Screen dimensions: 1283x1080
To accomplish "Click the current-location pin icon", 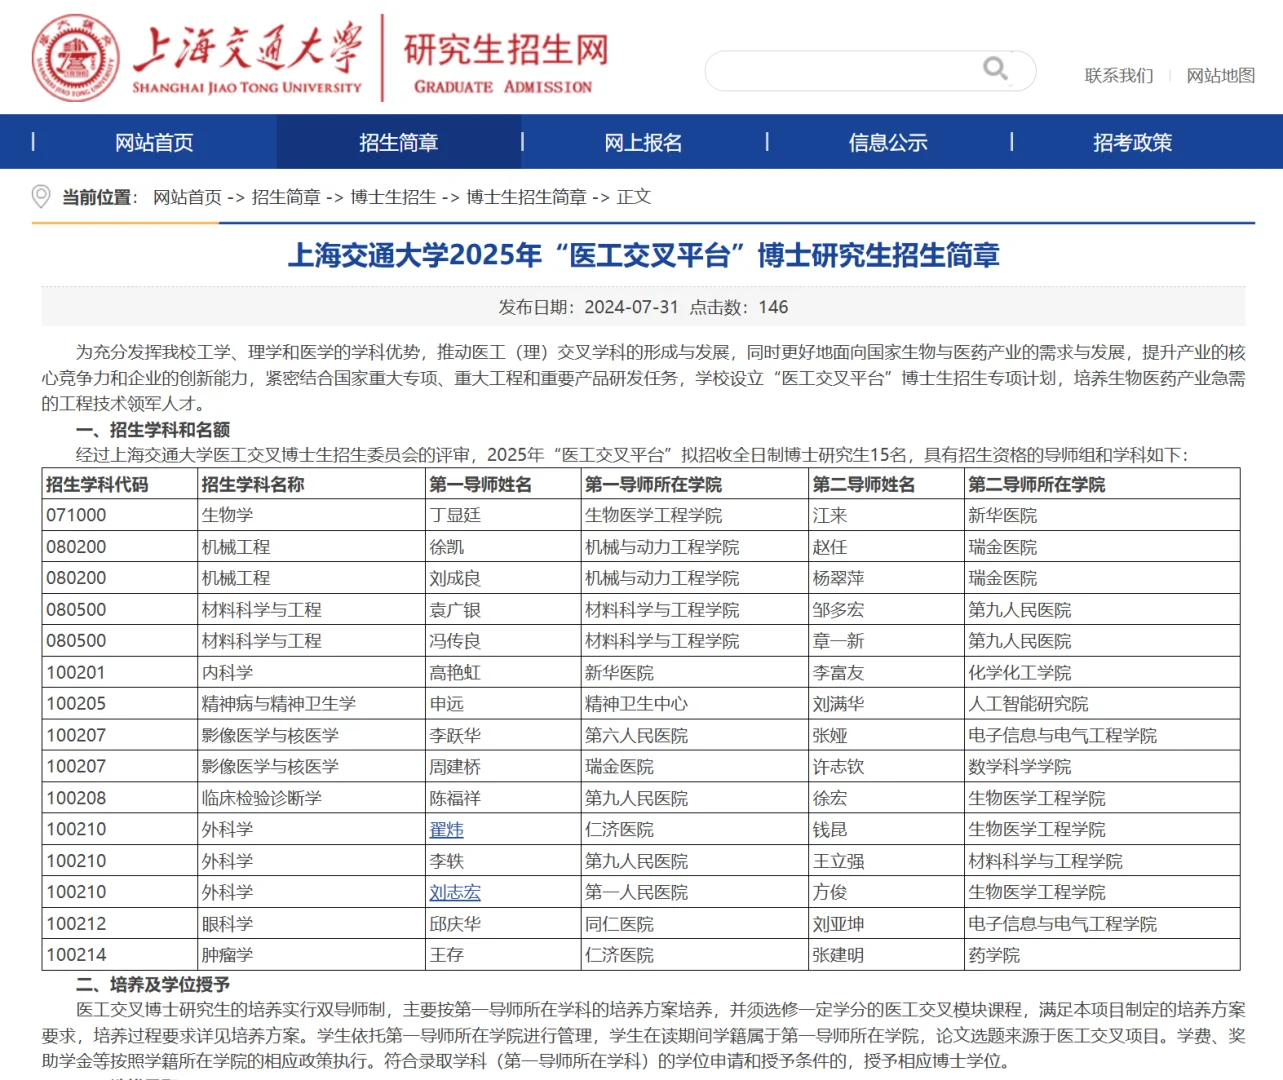I will coord(41,196).
